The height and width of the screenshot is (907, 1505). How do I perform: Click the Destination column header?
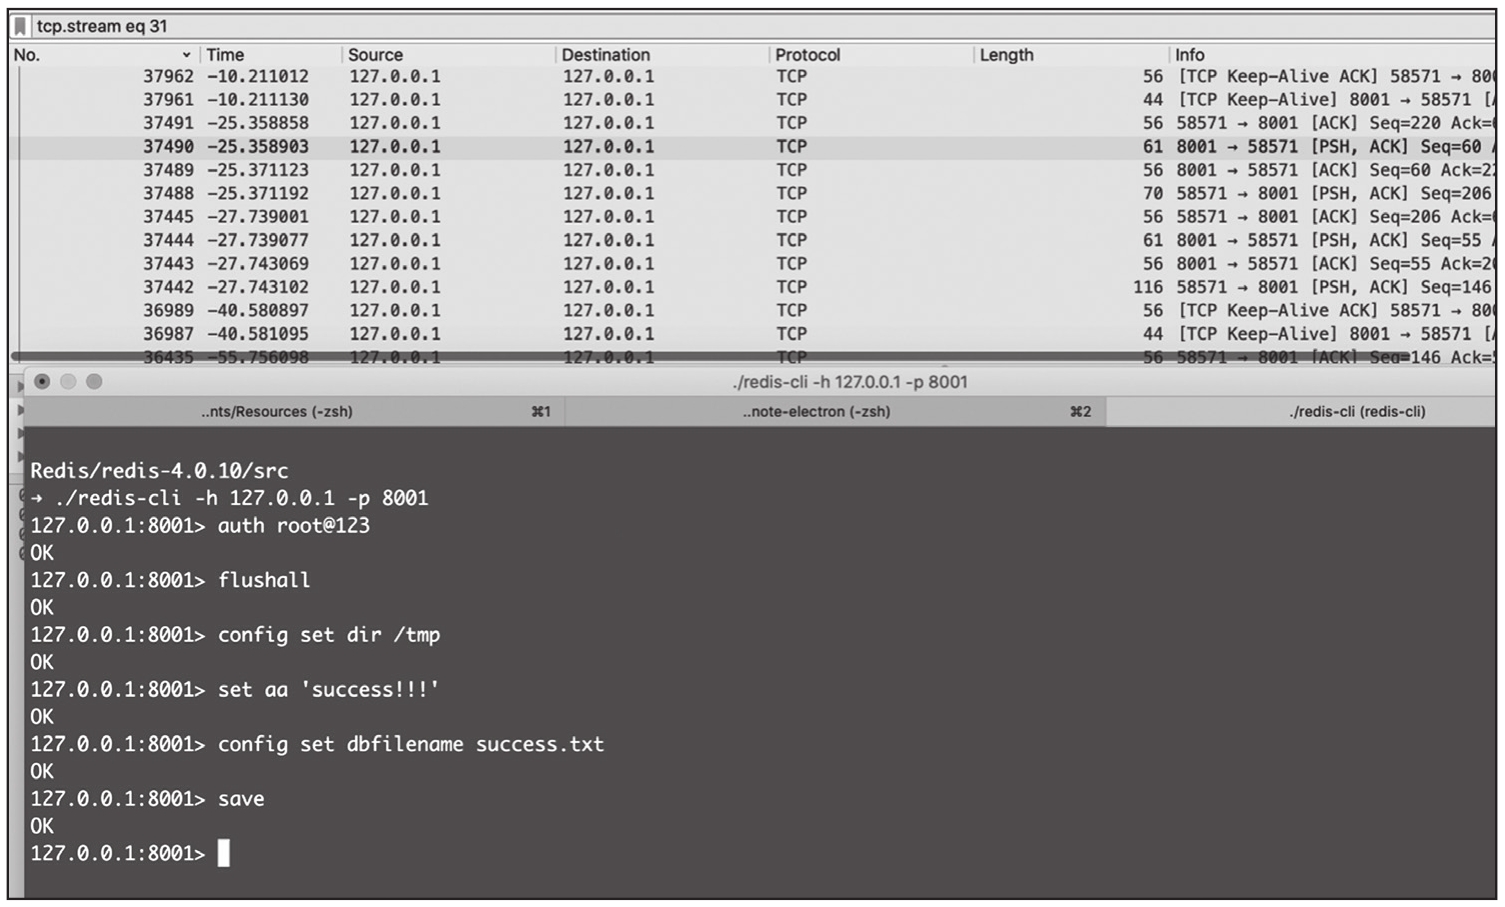606,55
